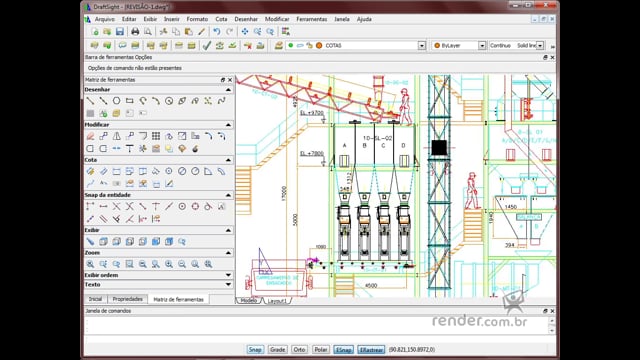Click the green checkmark toolbar icon
Image resolution: width=640 pixels, height=360 pixels.
207,45
